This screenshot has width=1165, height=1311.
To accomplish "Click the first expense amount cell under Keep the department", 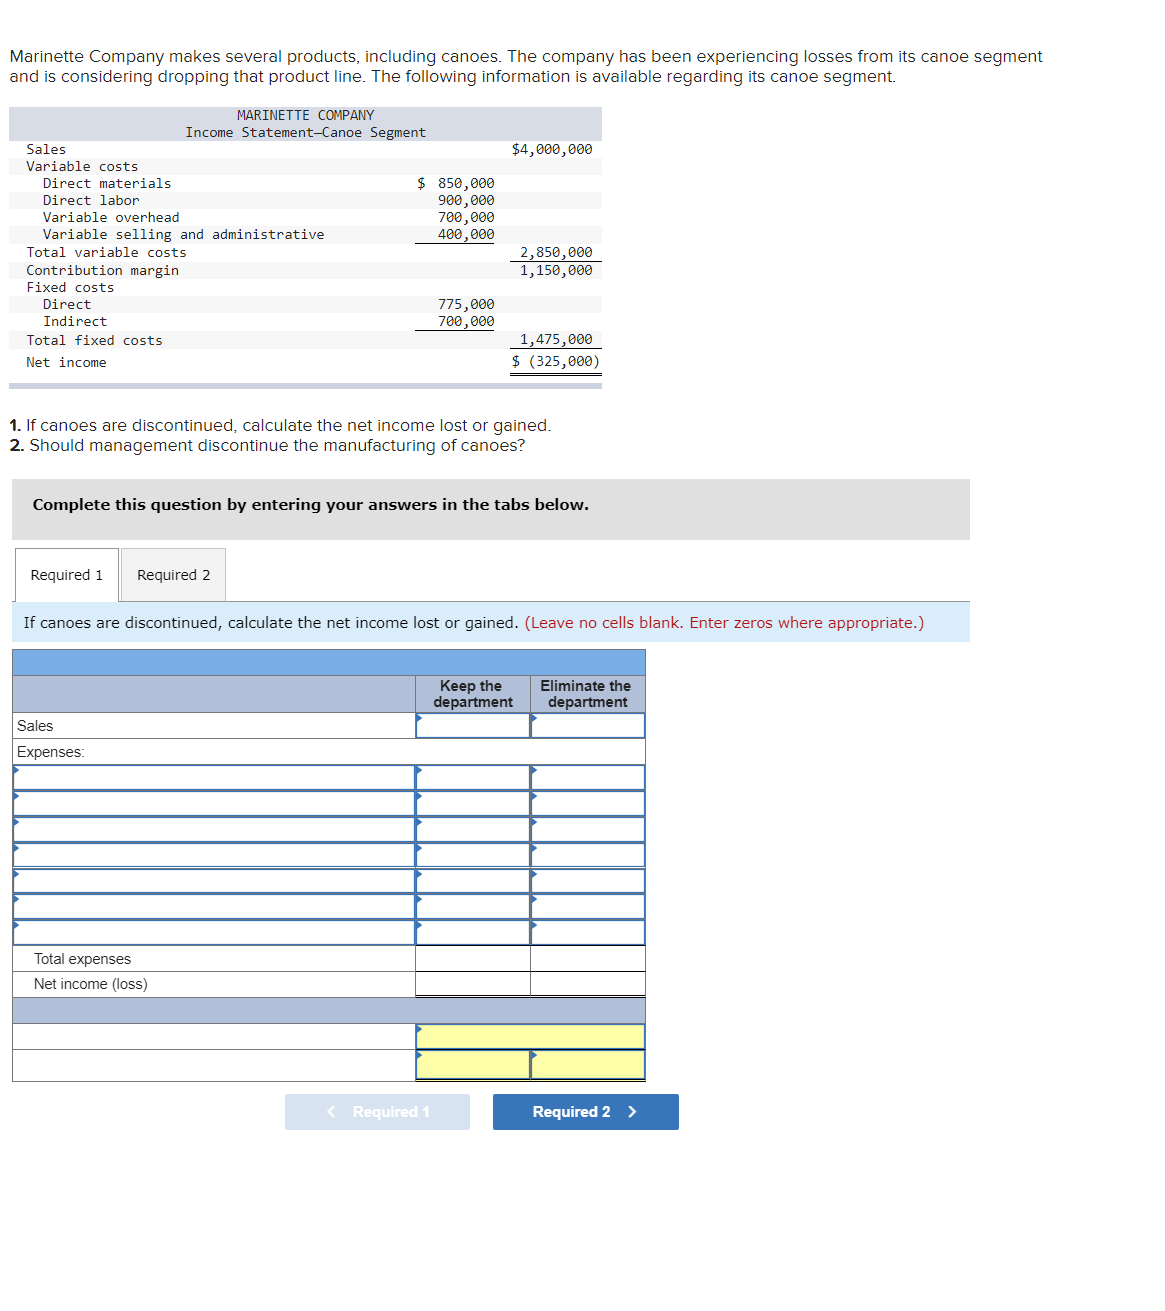I will point(472,777).
